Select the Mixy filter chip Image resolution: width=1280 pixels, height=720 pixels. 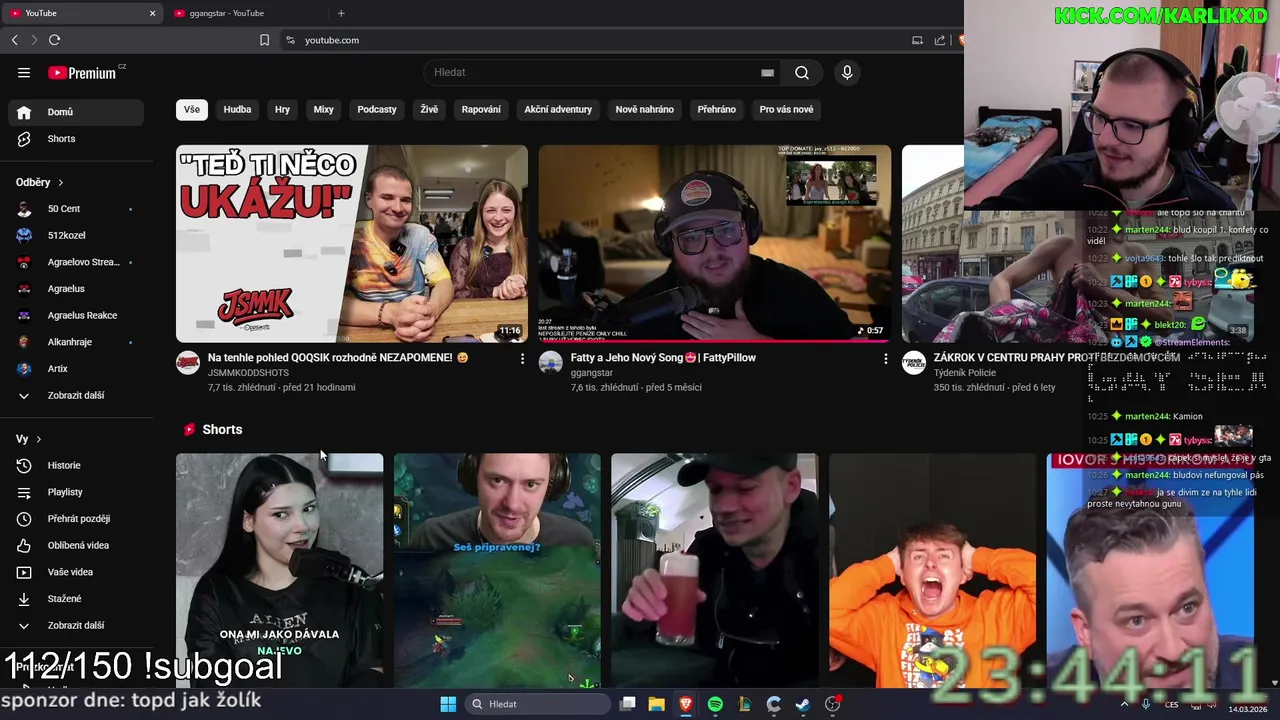(x=323, y=109)
